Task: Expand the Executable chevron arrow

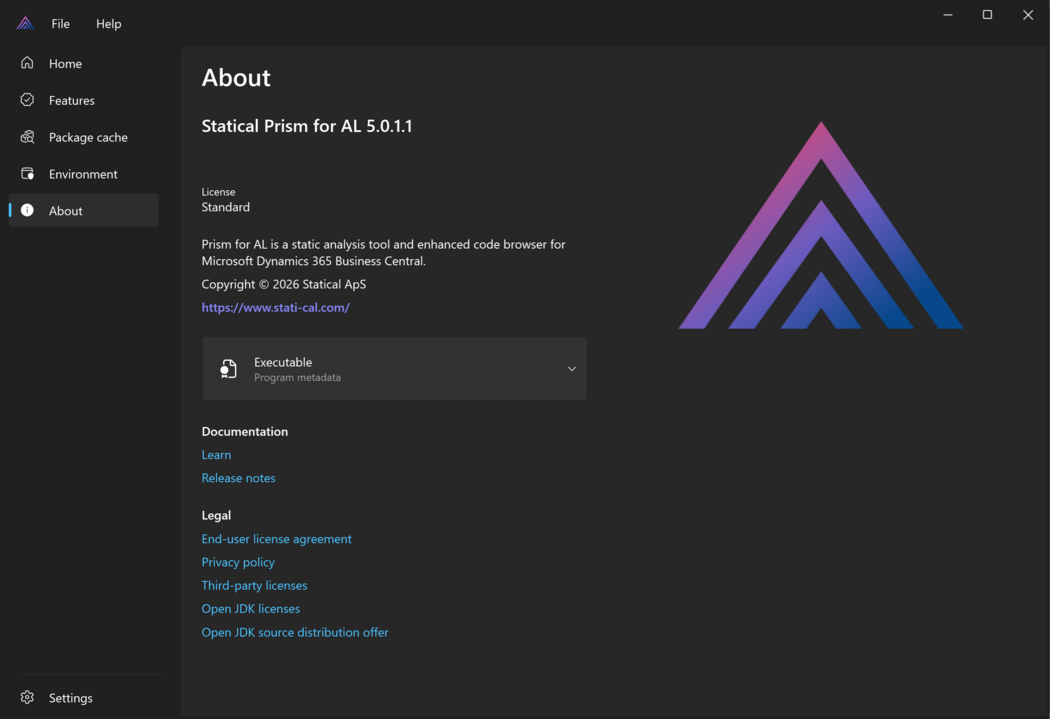Action: (x=572, y=369)
